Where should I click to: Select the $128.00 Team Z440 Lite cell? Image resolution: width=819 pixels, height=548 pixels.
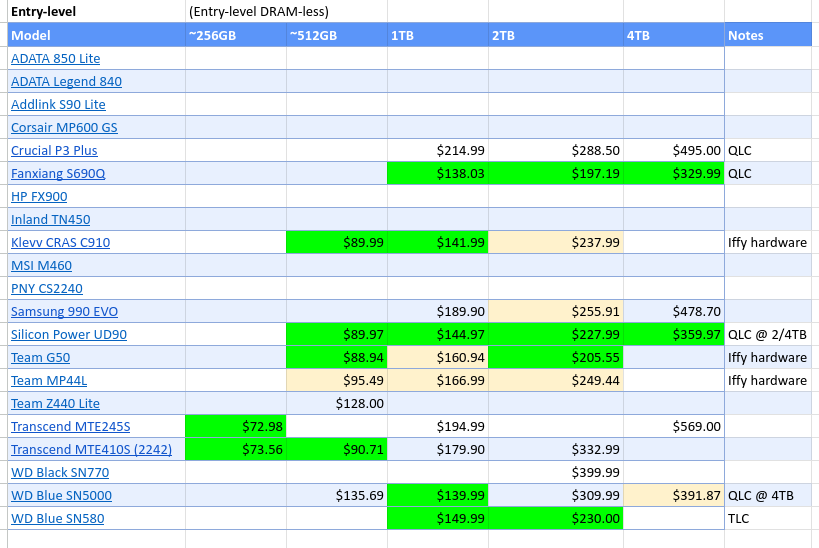pyautogui.click(x=337, y=403)
